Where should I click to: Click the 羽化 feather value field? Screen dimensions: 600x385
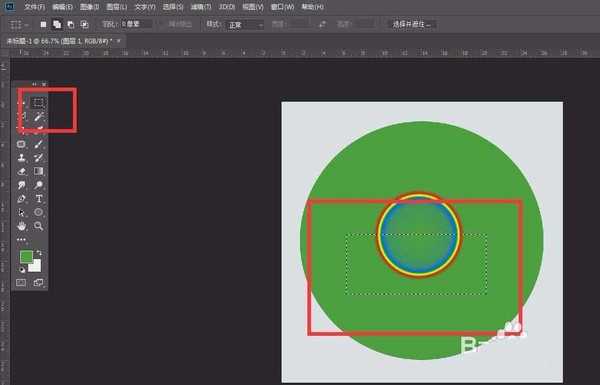(x=137, y=24)
